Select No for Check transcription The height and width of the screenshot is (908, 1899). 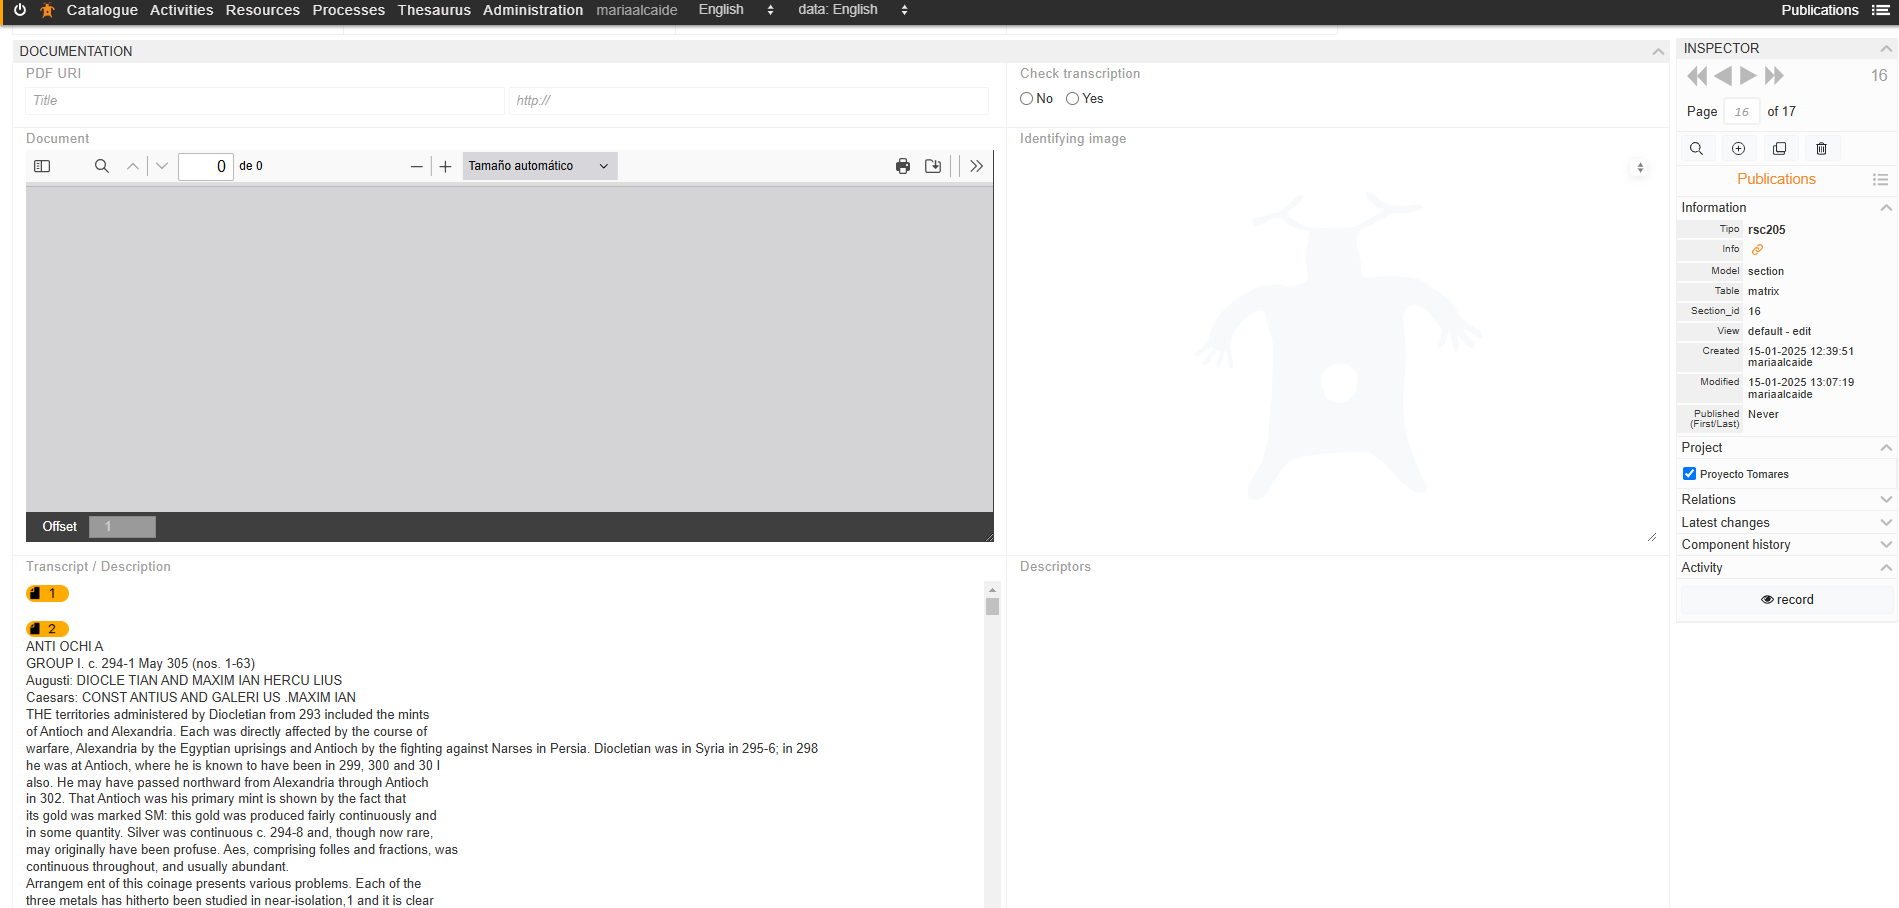1026,99
